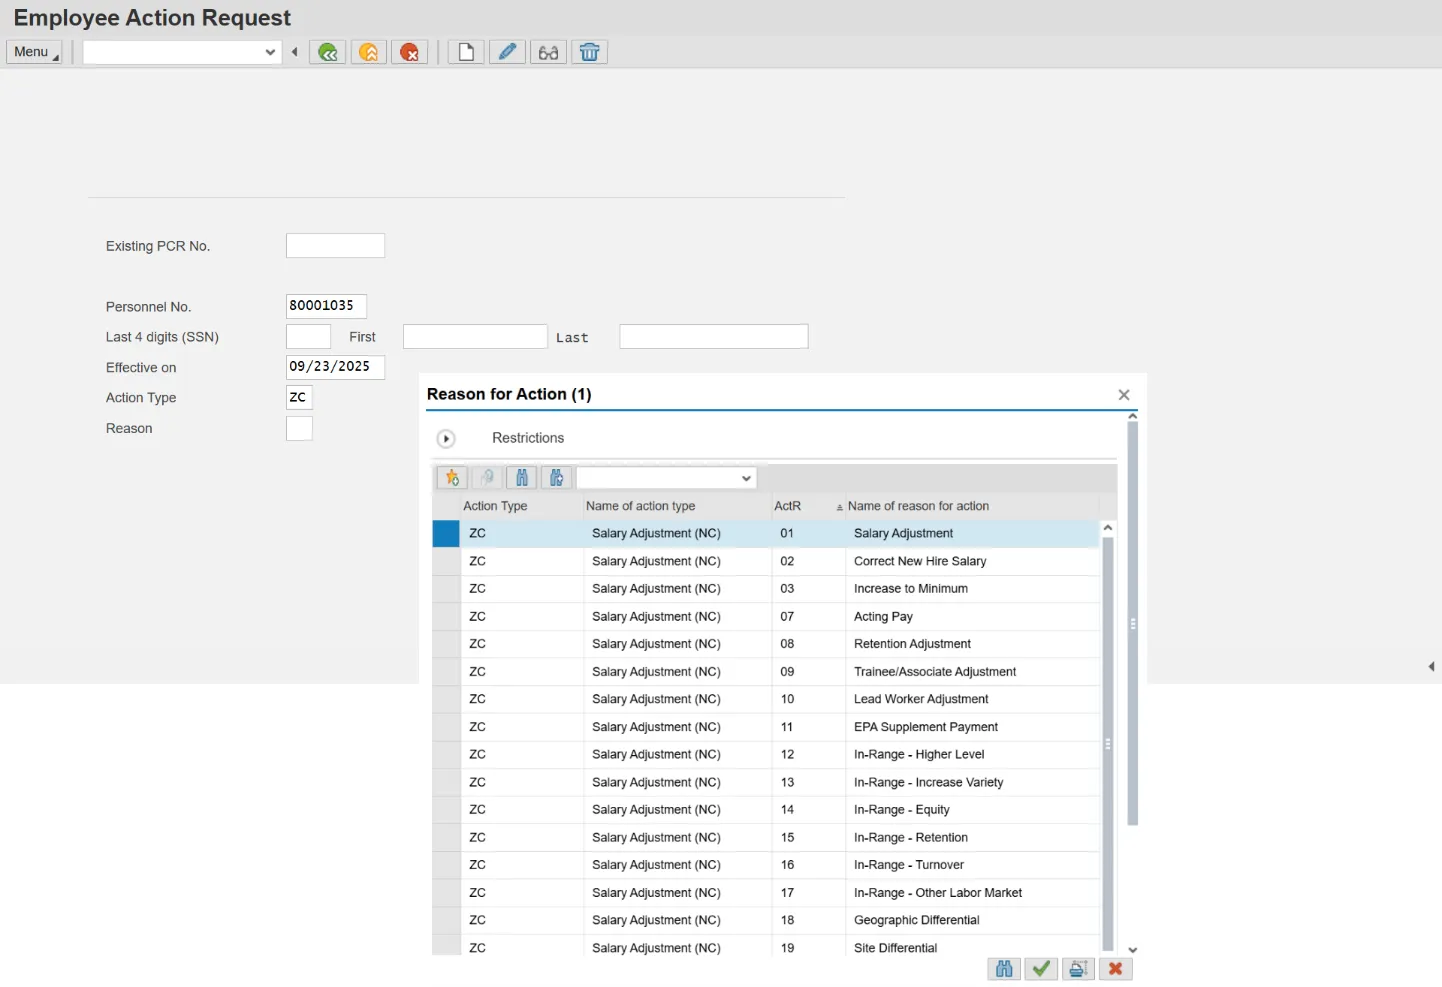Click the dialog's outer vertical scrollbar

1132,620
